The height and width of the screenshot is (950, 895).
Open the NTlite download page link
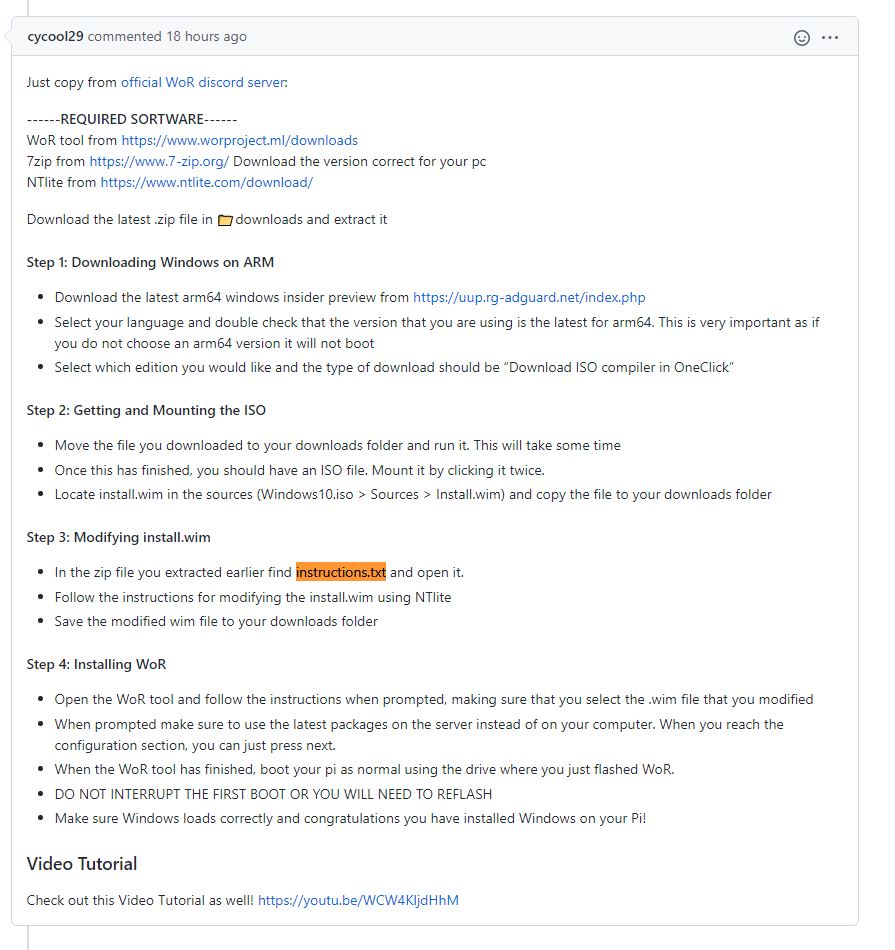(206, 182)
